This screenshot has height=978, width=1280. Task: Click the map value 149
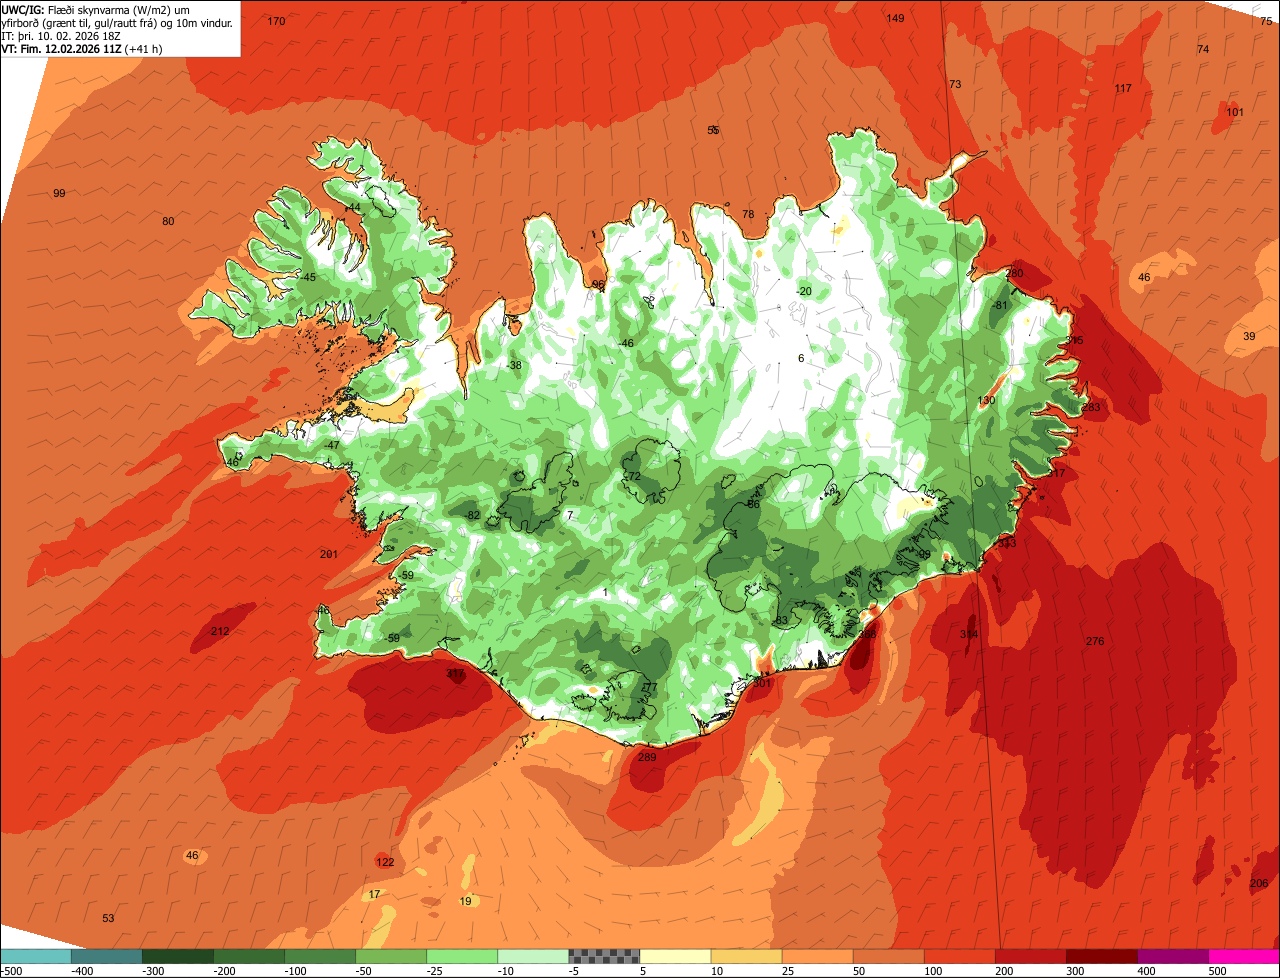896,18
